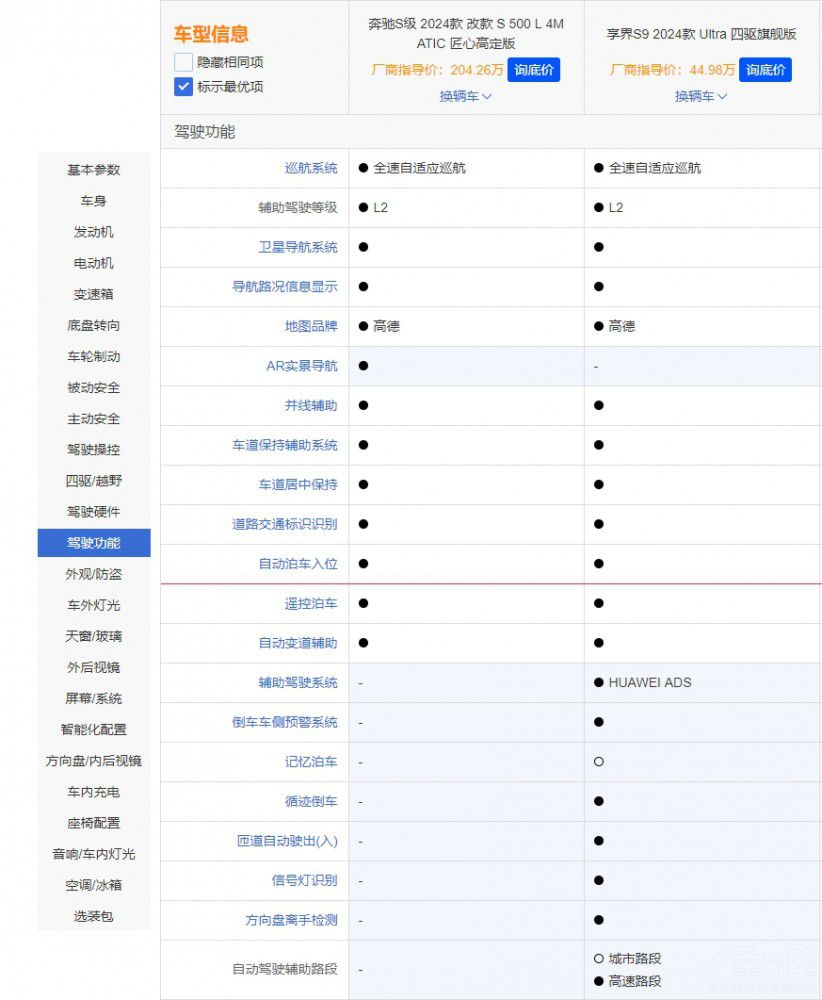Open the 换辆车 dropdown under the Mercedes S-Class
822x1000 pixels.
click(x=459, y=96)
